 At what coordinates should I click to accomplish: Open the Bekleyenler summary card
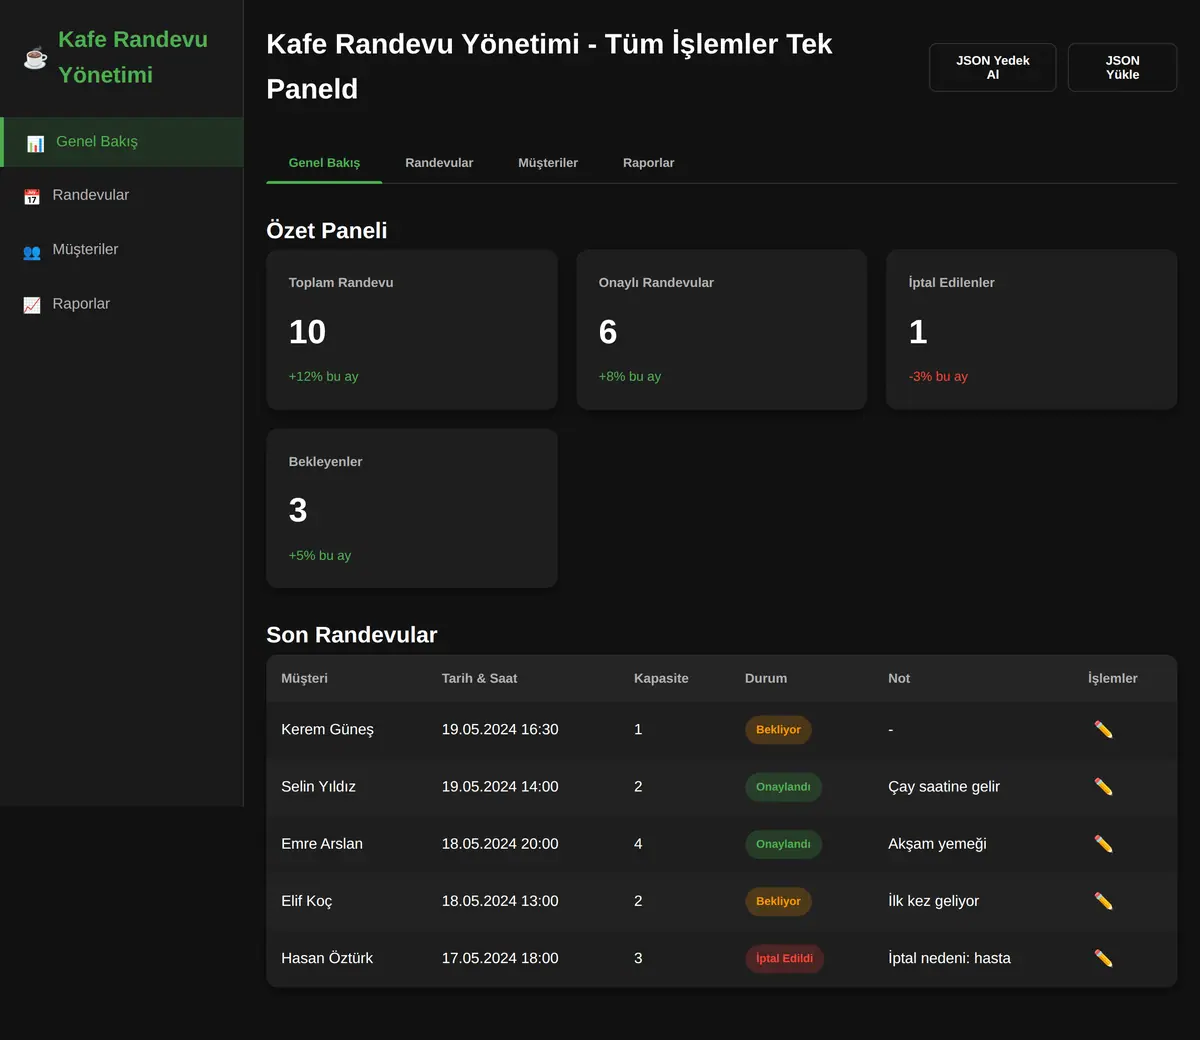(x=412, y=508)
